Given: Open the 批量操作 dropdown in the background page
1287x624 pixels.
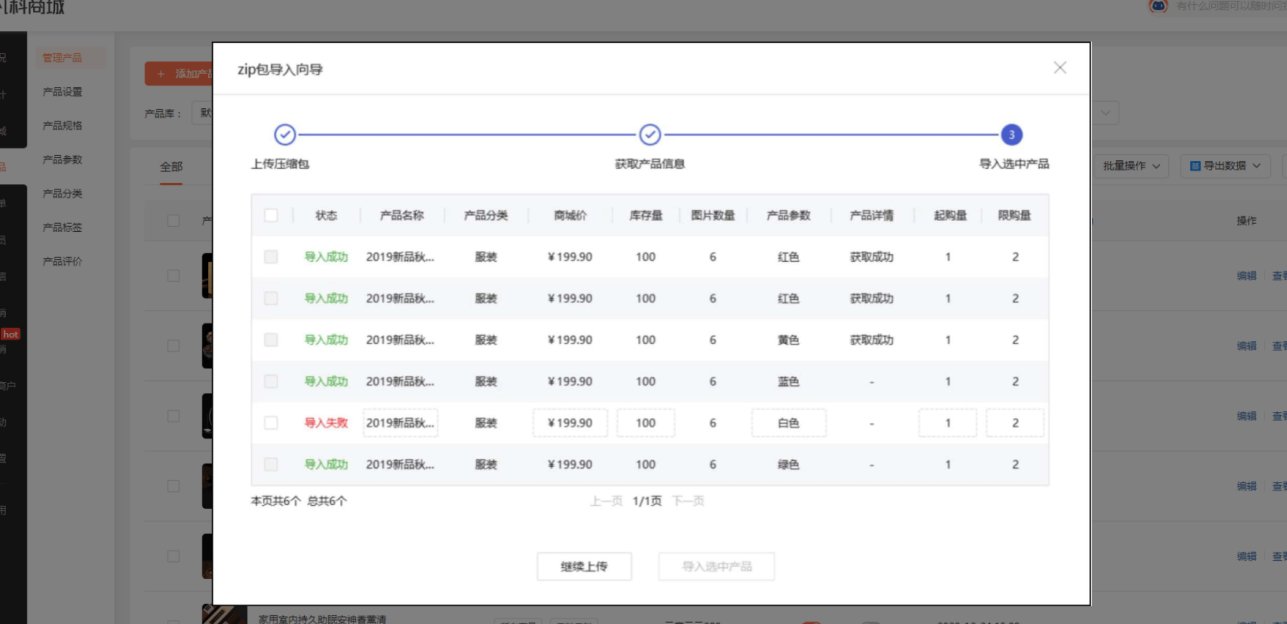Looking at the screenshot, I should click(x=1133, y=166).
